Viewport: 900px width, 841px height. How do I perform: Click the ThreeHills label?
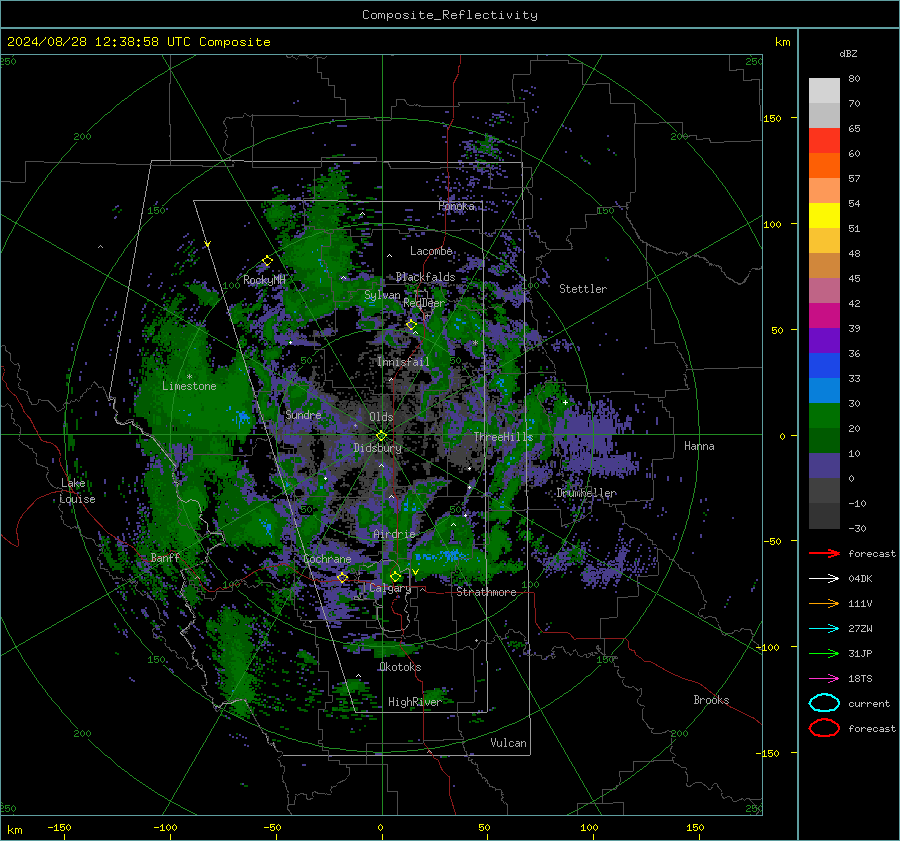503,437
